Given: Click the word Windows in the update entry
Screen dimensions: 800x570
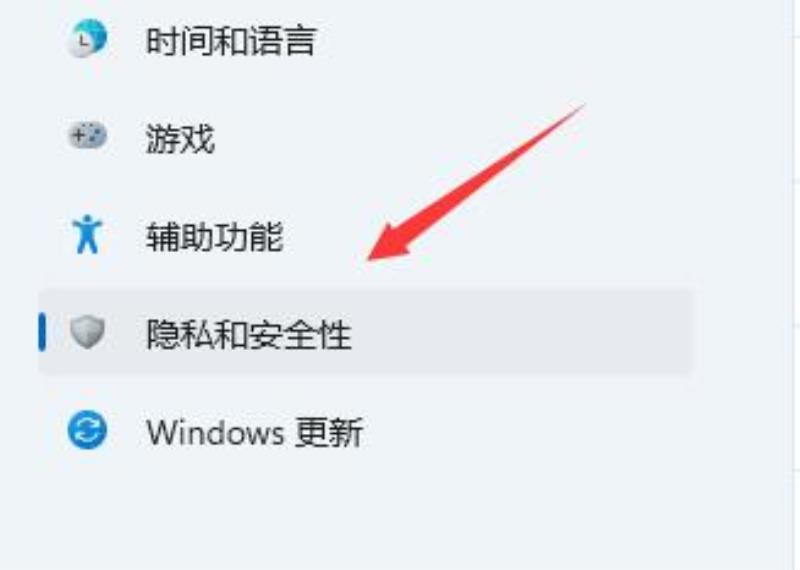Looking at the screenshot, I should pos(215,433).
